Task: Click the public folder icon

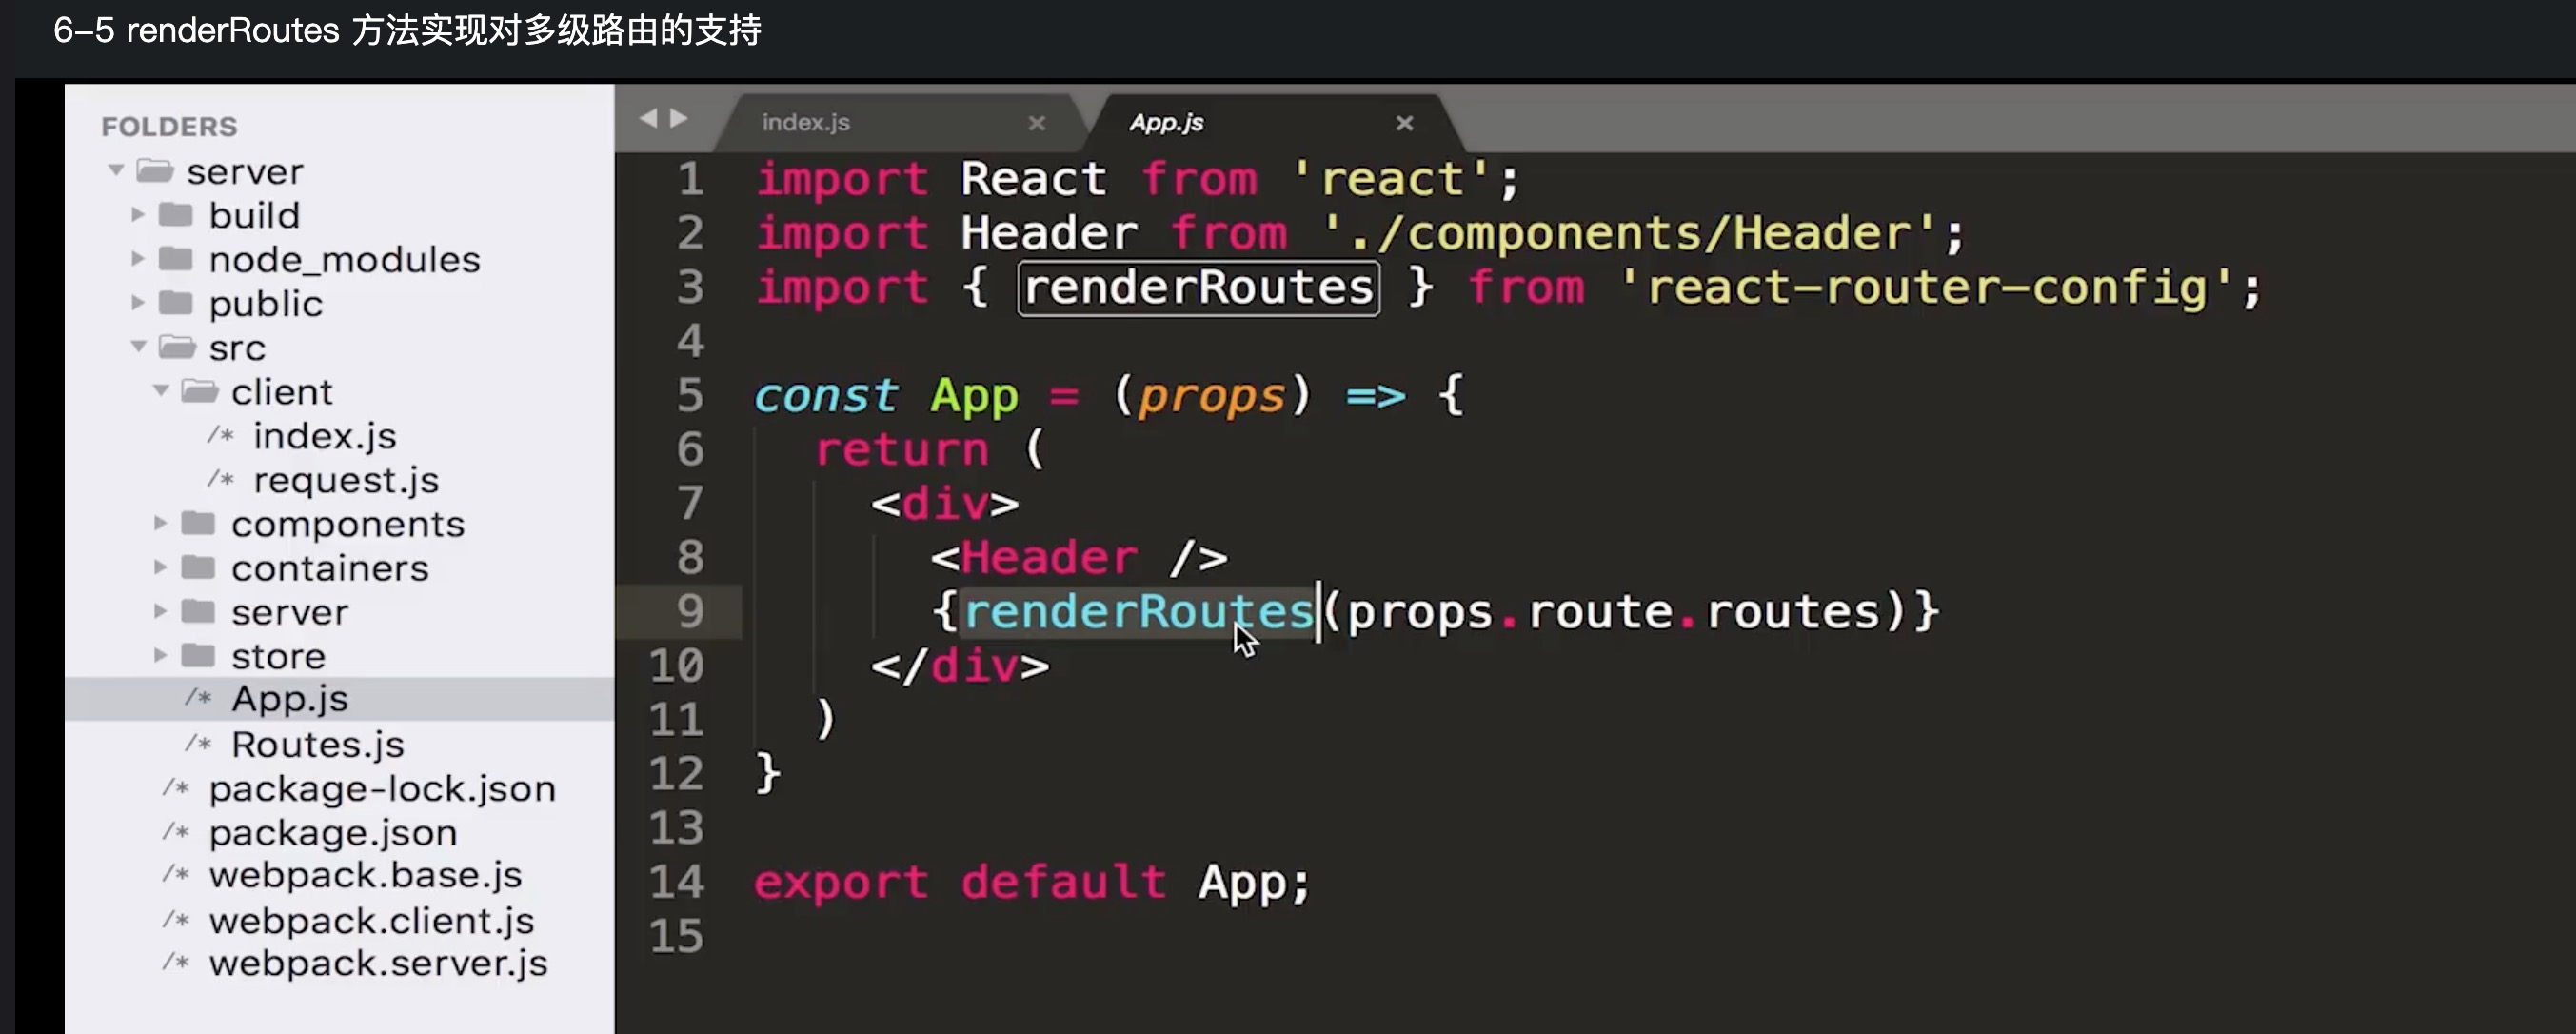Action: 176,303
